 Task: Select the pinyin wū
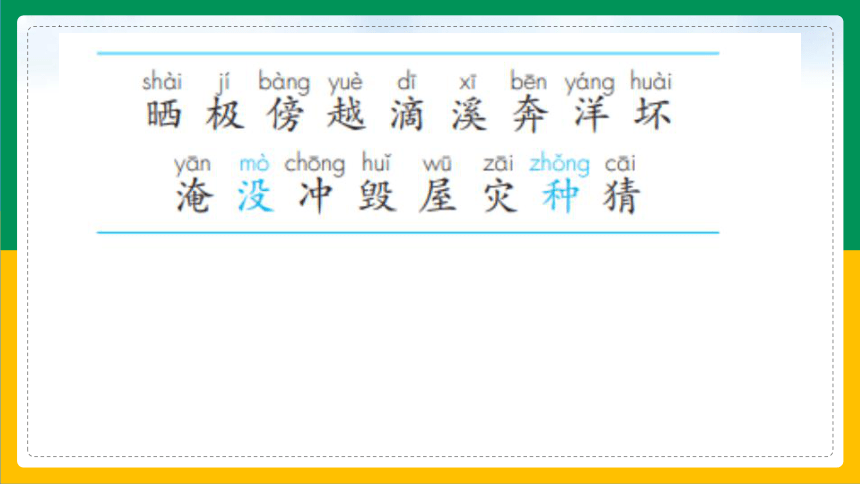tap(437, 164)
